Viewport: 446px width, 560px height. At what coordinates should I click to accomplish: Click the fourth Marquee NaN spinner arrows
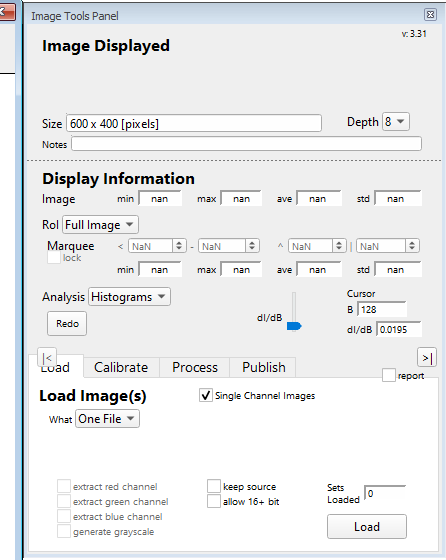pyautogui.click(x=412, y=246)
